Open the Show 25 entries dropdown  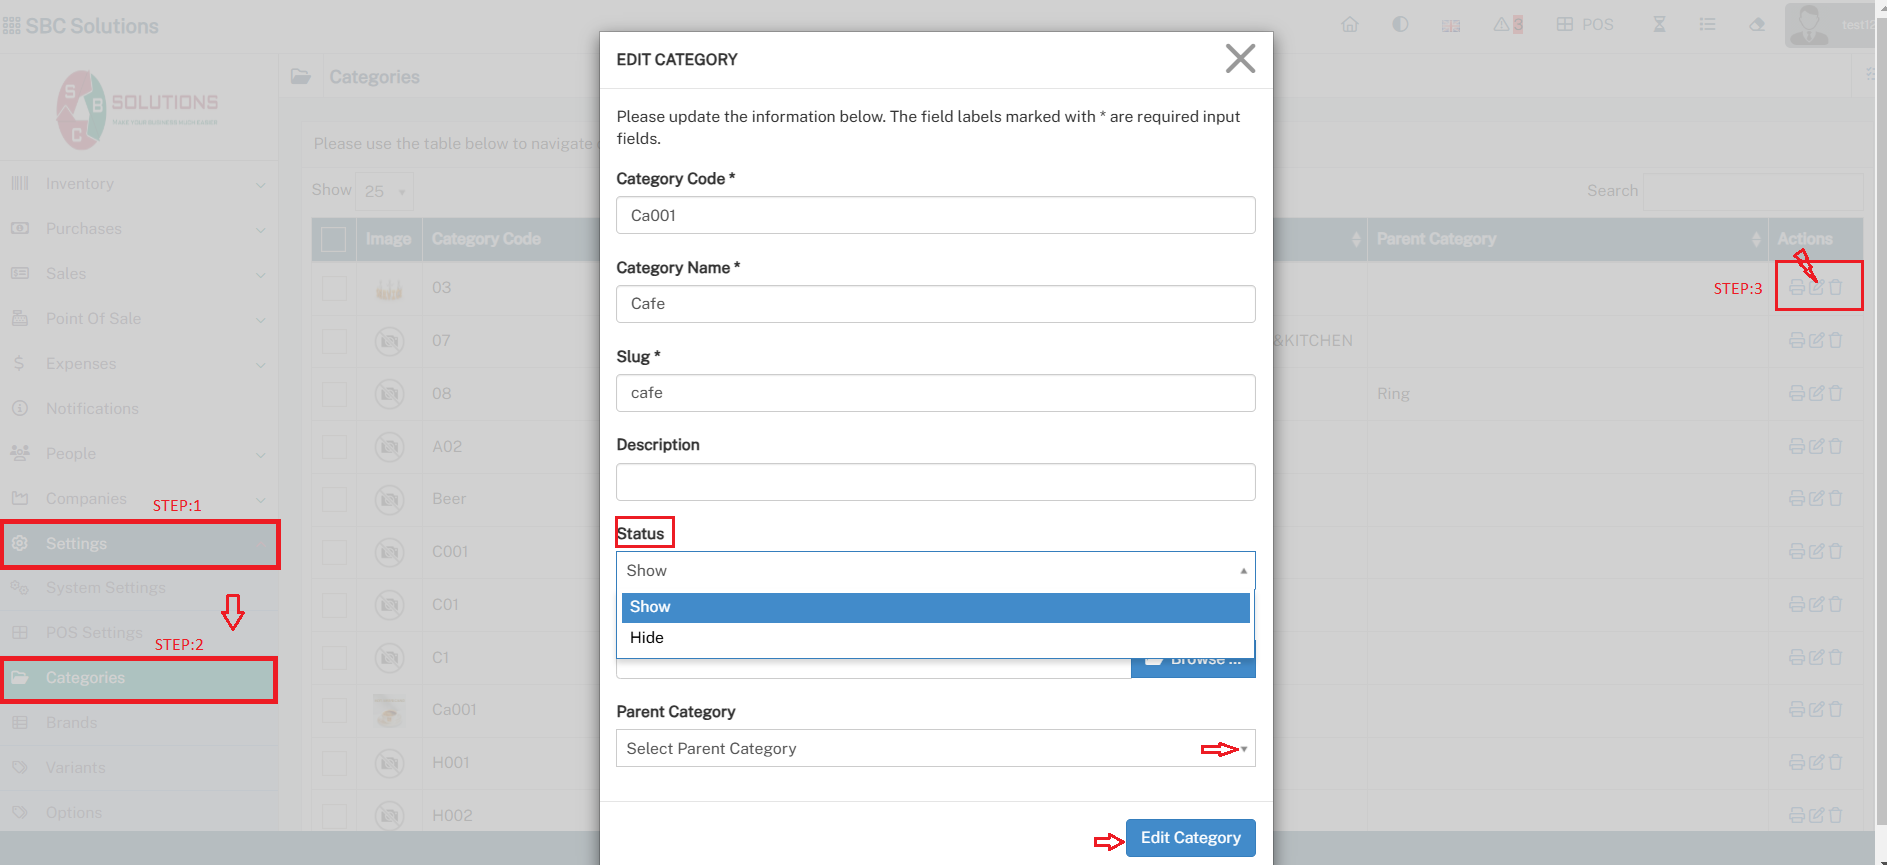384,191
